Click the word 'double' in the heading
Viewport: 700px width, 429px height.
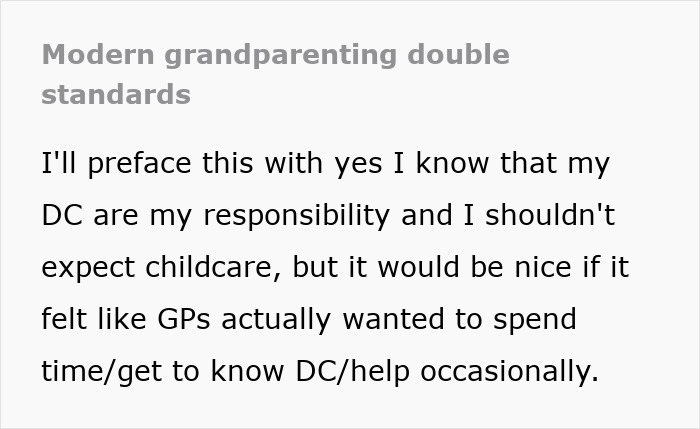458,54
